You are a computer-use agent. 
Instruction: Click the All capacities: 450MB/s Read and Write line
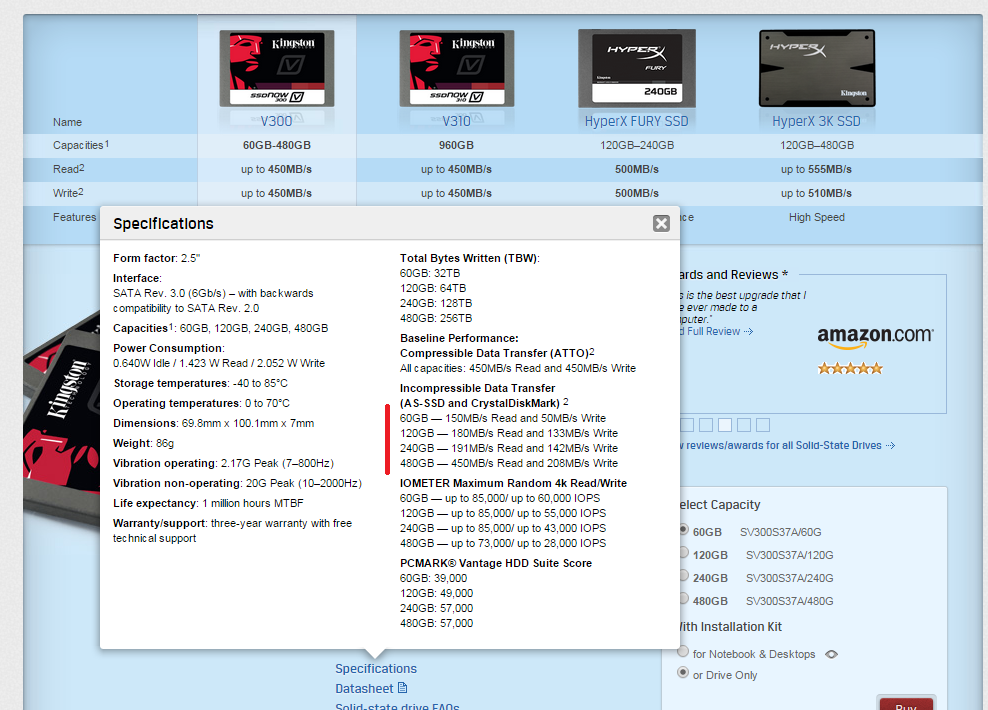pos(518,369)
